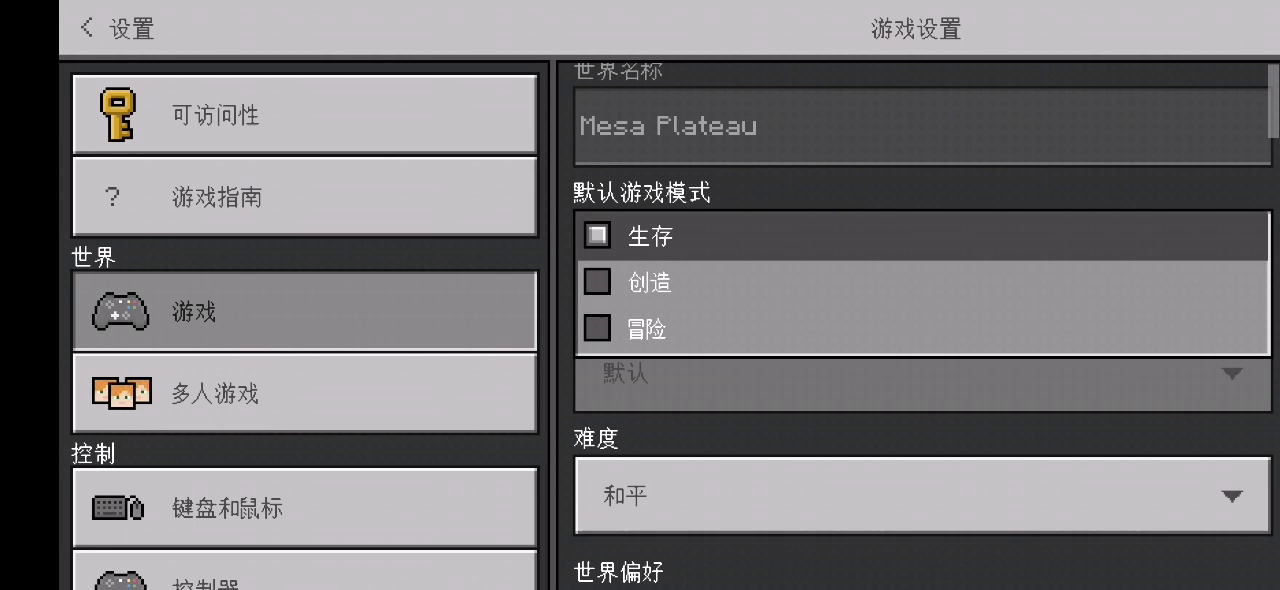Open the 可访问性 settings section

[x=304, y=114]
